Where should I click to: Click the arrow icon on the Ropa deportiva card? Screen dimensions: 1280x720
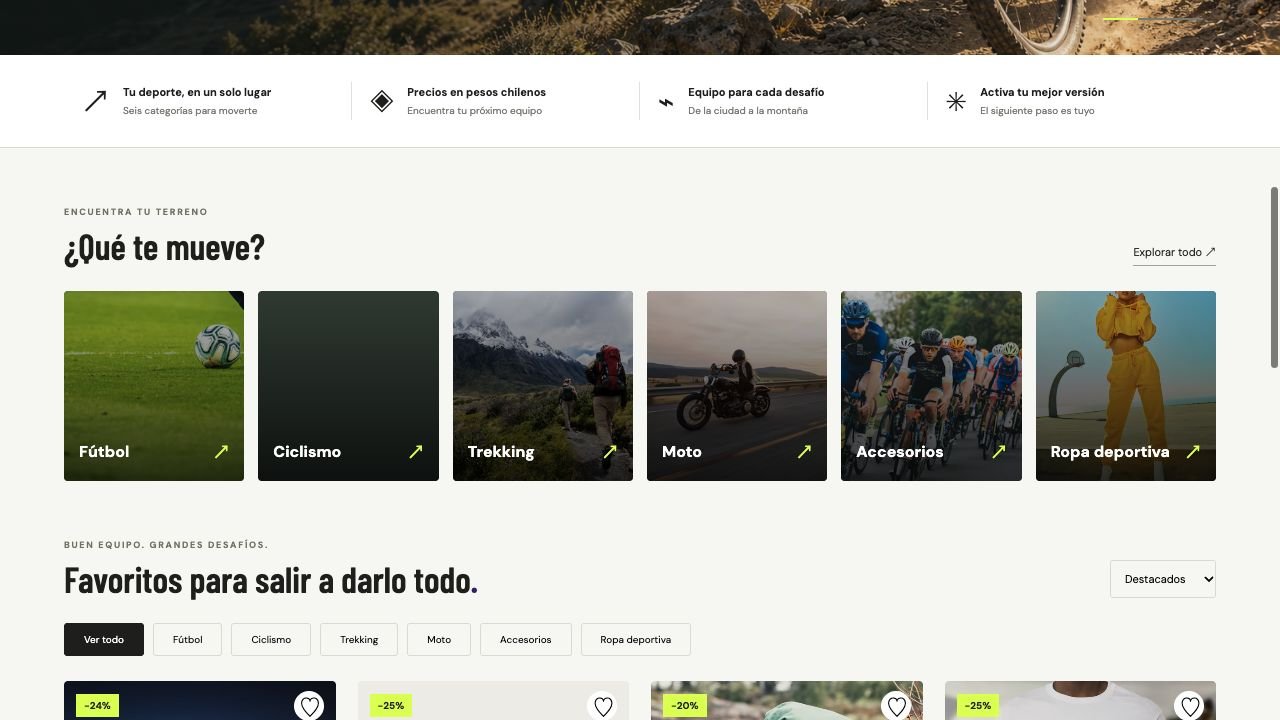1193,452
